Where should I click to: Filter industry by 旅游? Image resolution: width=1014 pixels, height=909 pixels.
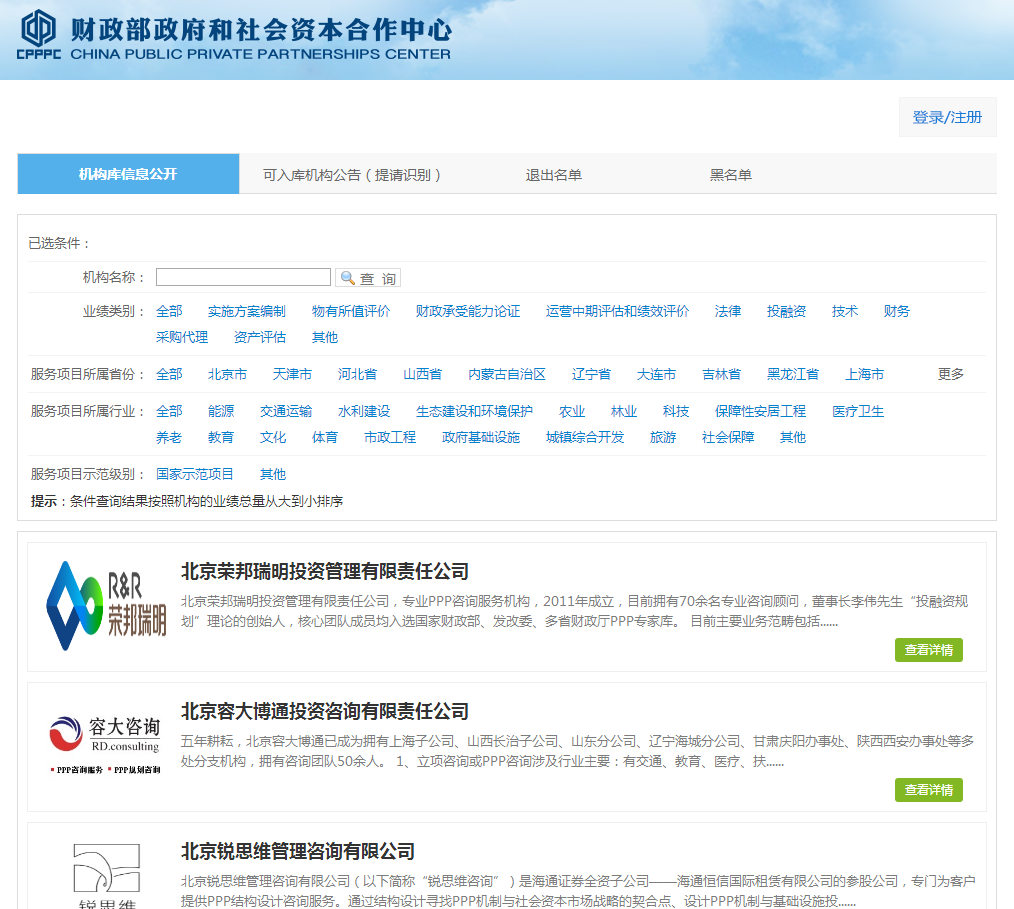[663, 437]
